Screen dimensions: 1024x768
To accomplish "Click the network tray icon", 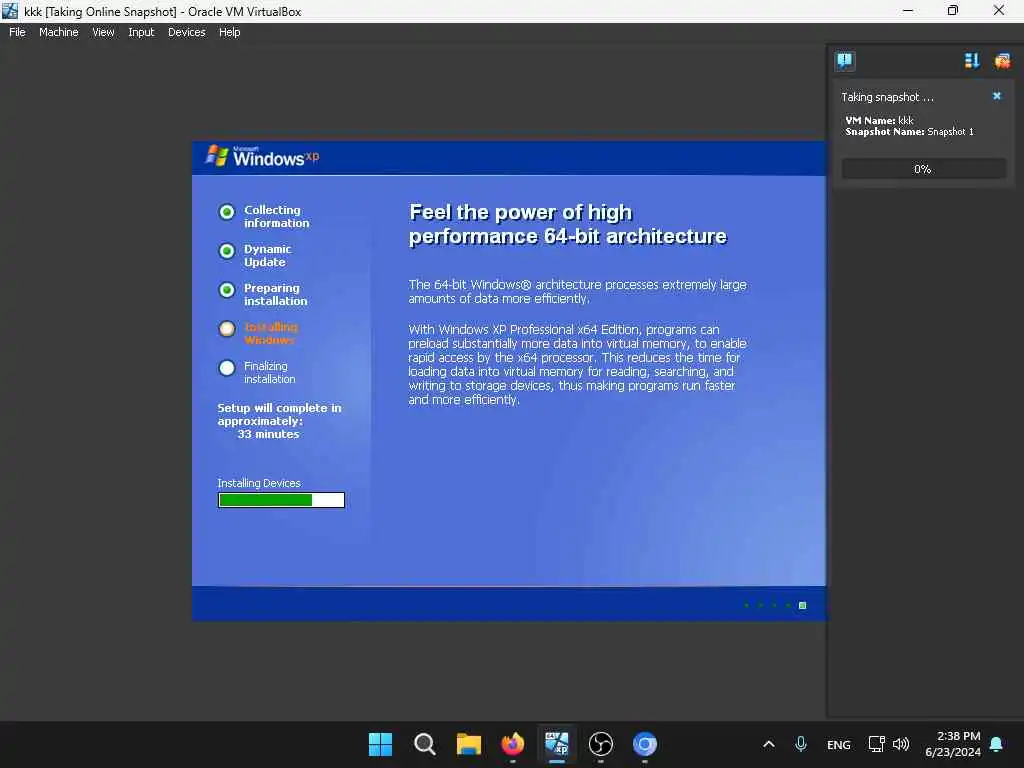I will tap(876, 744).
